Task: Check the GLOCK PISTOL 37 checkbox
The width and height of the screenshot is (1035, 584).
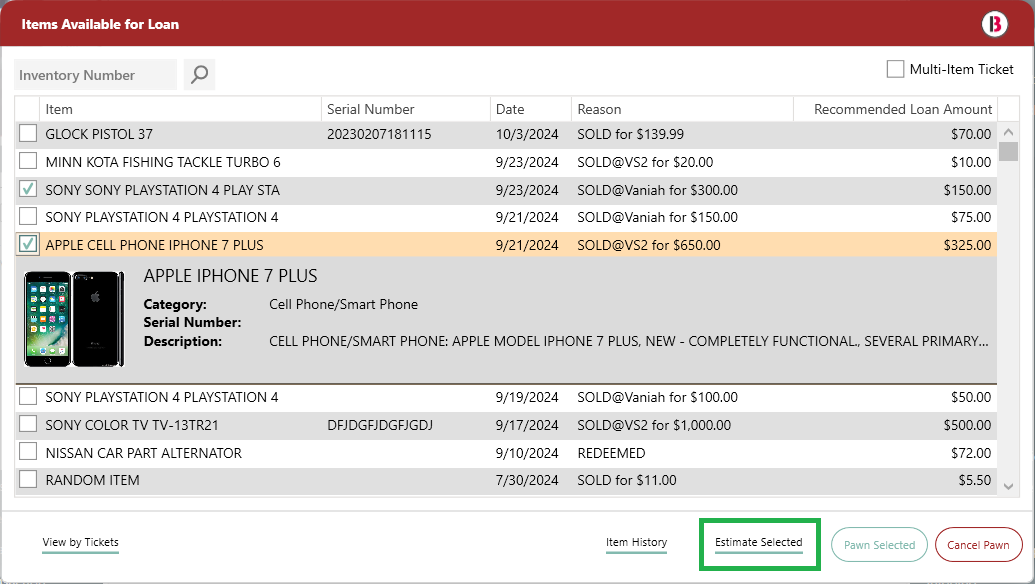Action: click(x=28, y=133)
